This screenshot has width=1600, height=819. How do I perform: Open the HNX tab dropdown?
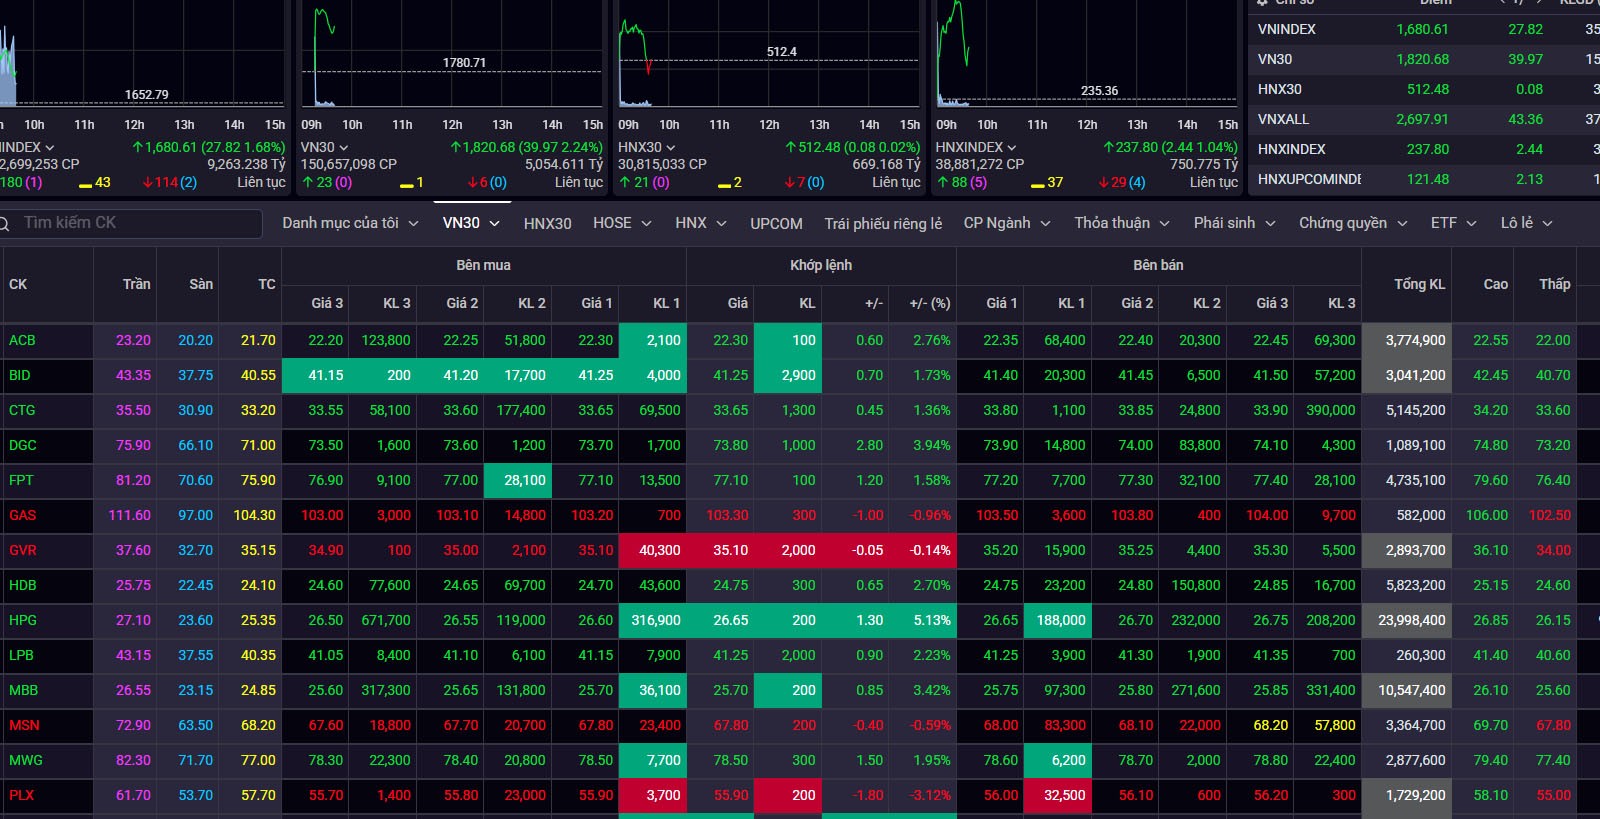[x=701, y=223]
